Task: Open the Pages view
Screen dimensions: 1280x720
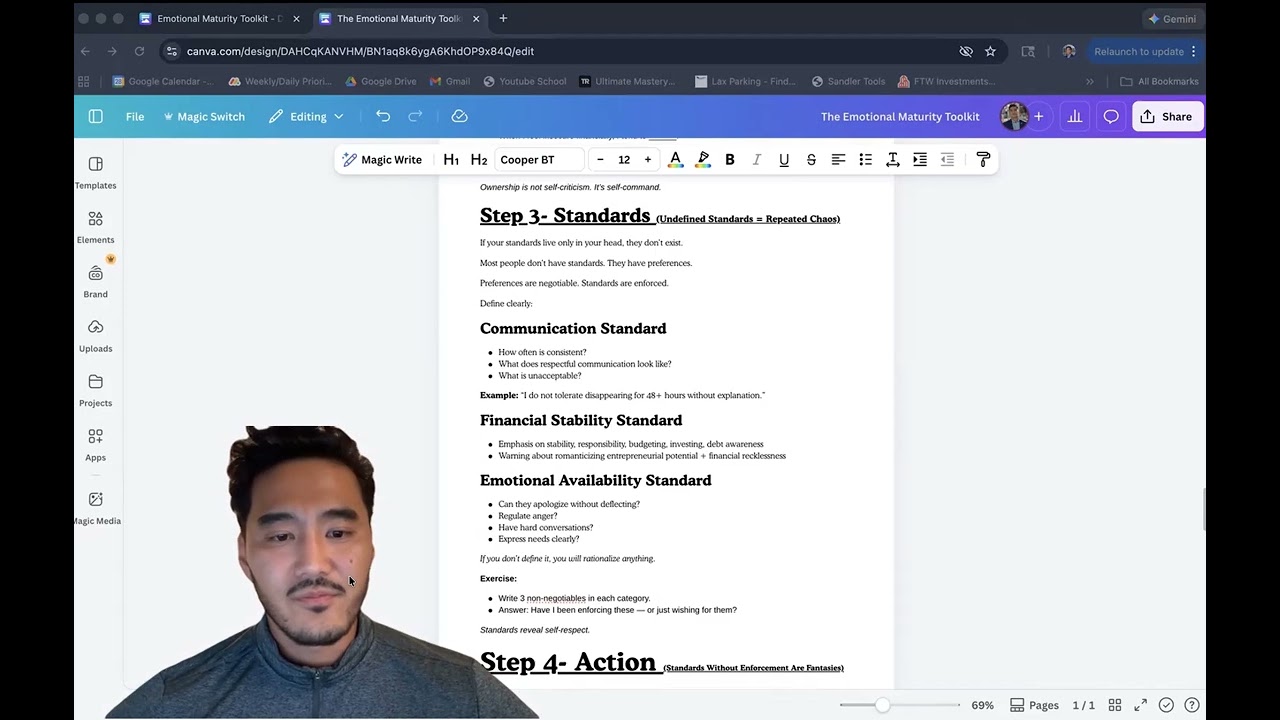Action: [x=1034, y=705]
